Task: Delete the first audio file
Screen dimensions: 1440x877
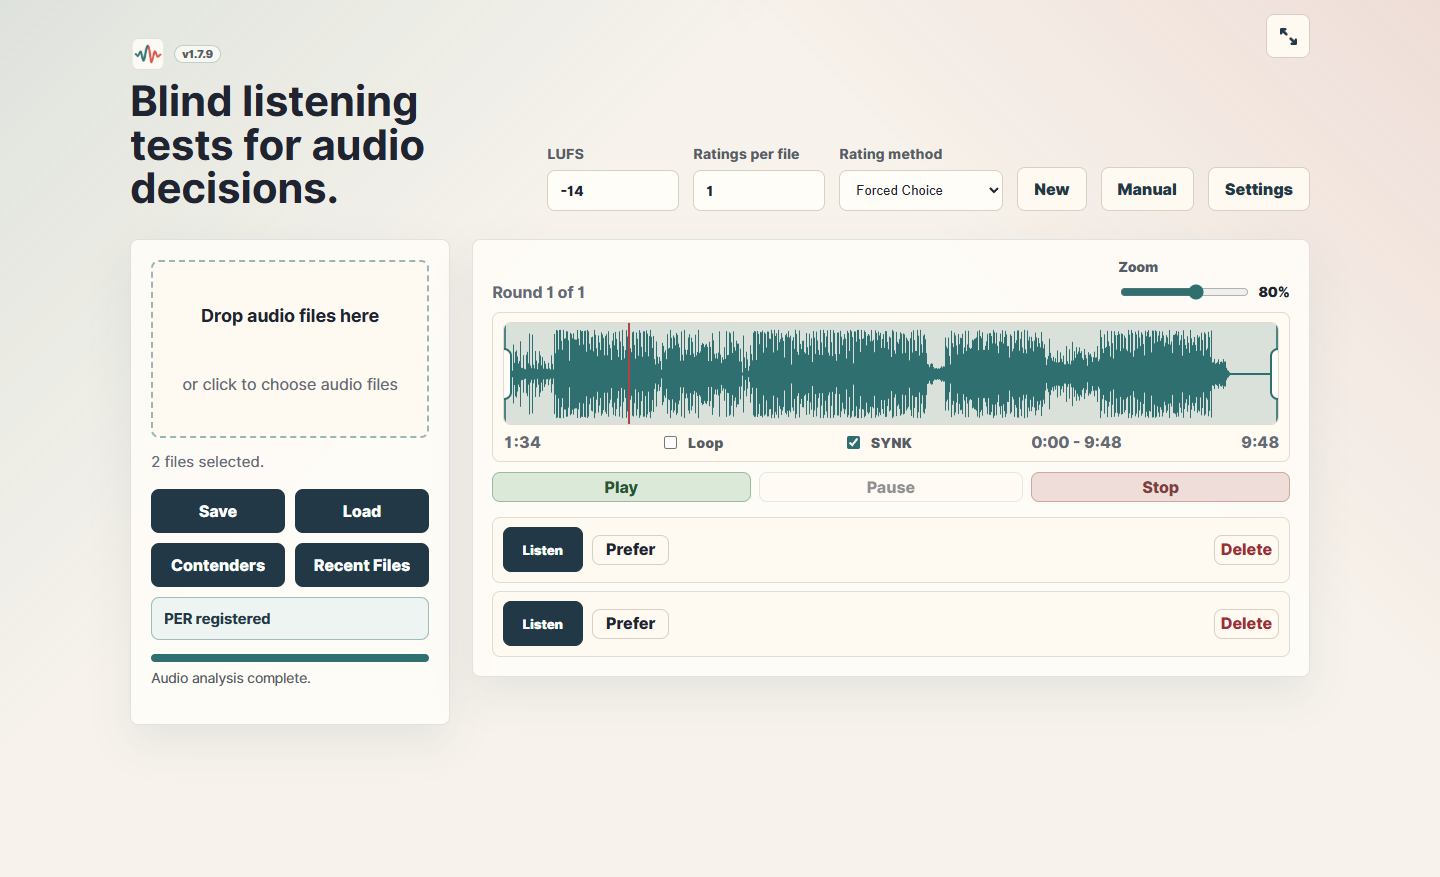Action: point(1246,550)
